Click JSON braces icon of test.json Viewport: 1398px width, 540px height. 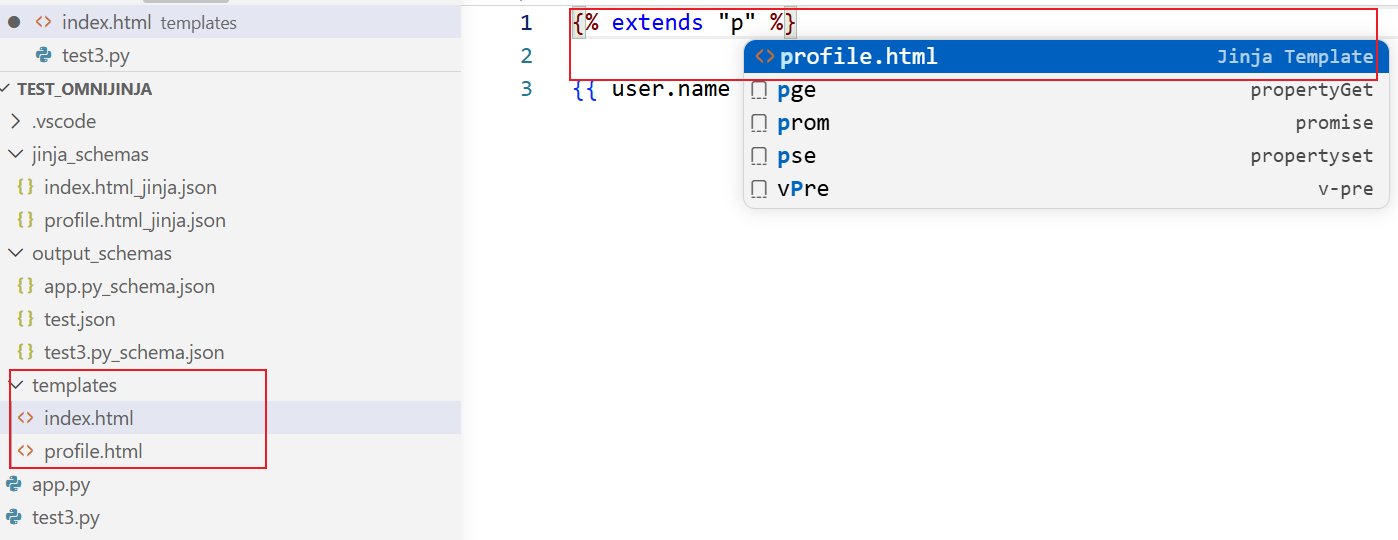click(x=26, y=319)
